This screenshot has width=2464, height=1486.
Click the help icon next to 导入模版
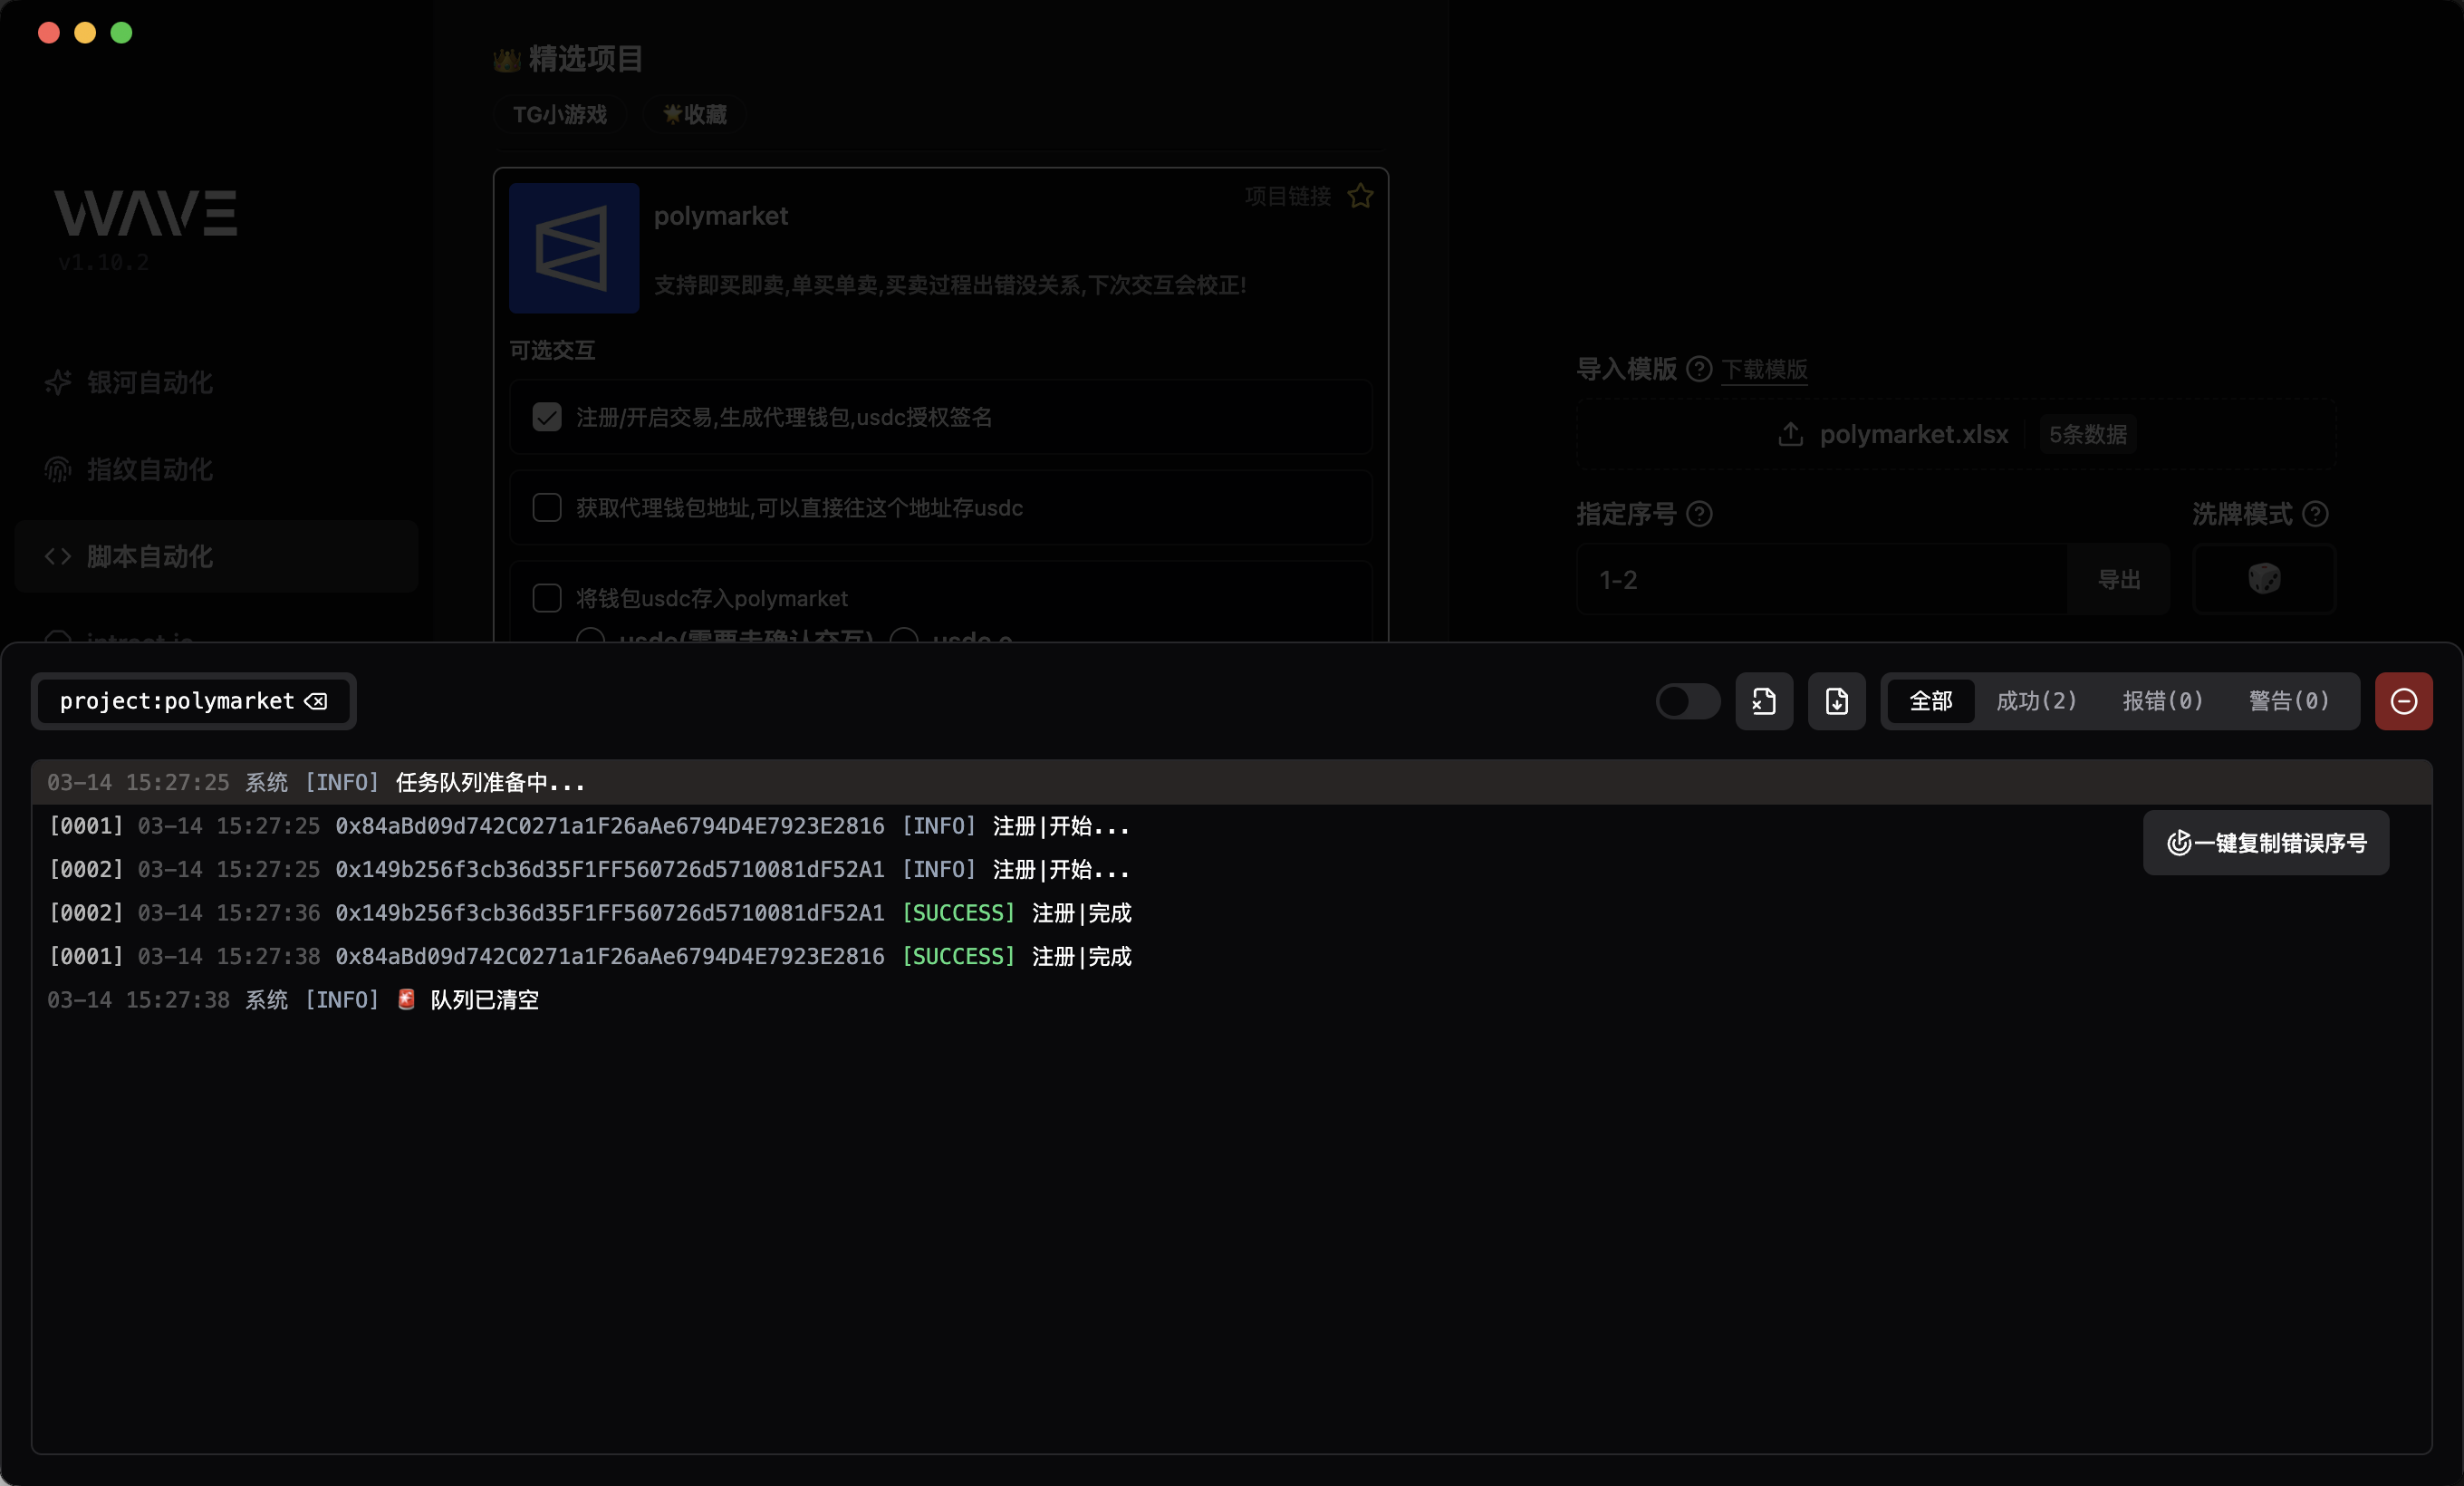[1699, 369]
